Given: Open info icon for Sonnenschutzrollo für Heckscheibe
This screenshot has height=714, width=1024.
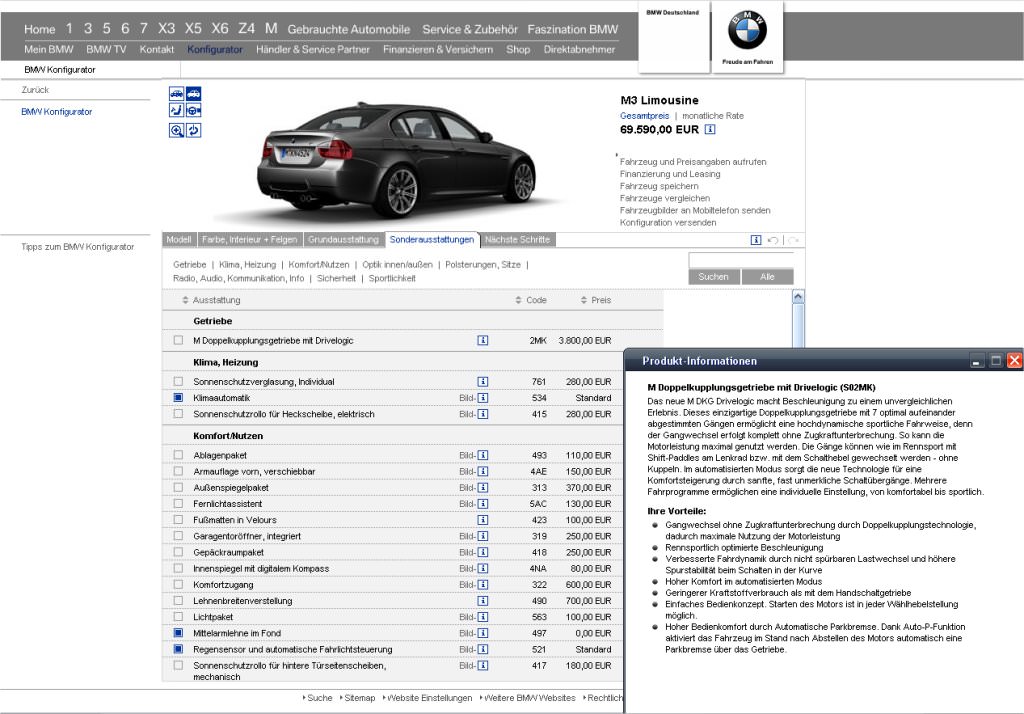Looking at the screenshot, I should [483, 414].
